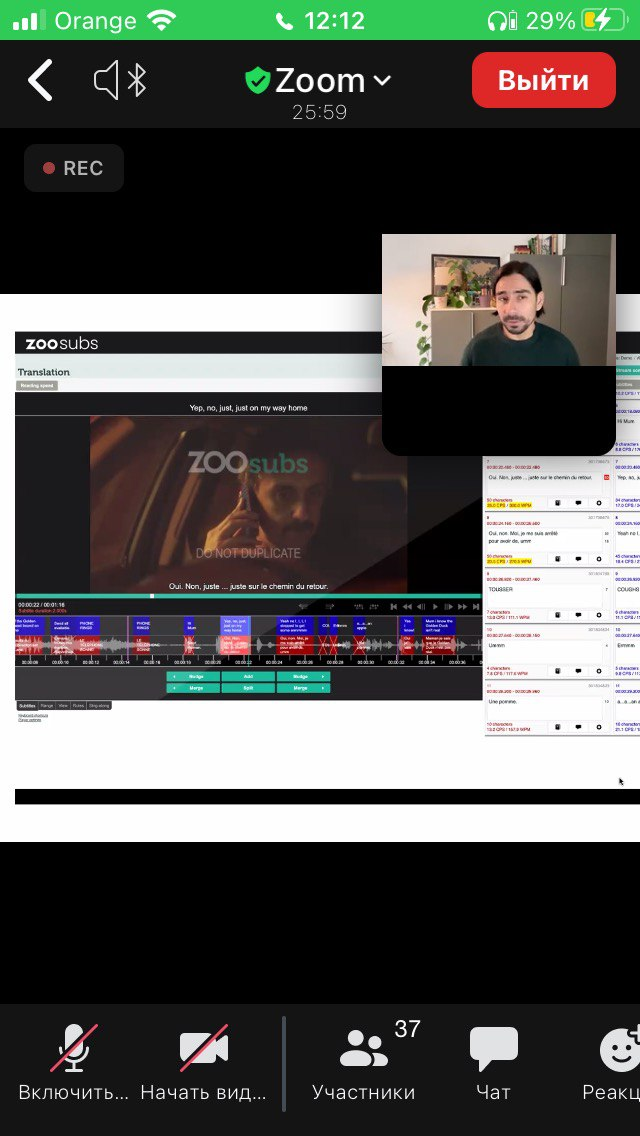Click the video progress bar in ZOOsubs

[248, 596]
